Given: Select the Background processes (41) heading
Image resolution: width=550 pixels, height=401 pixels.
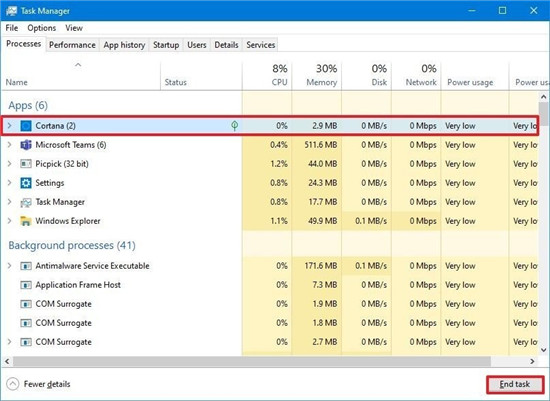Looking at the screenshot, I should point(72,245).
